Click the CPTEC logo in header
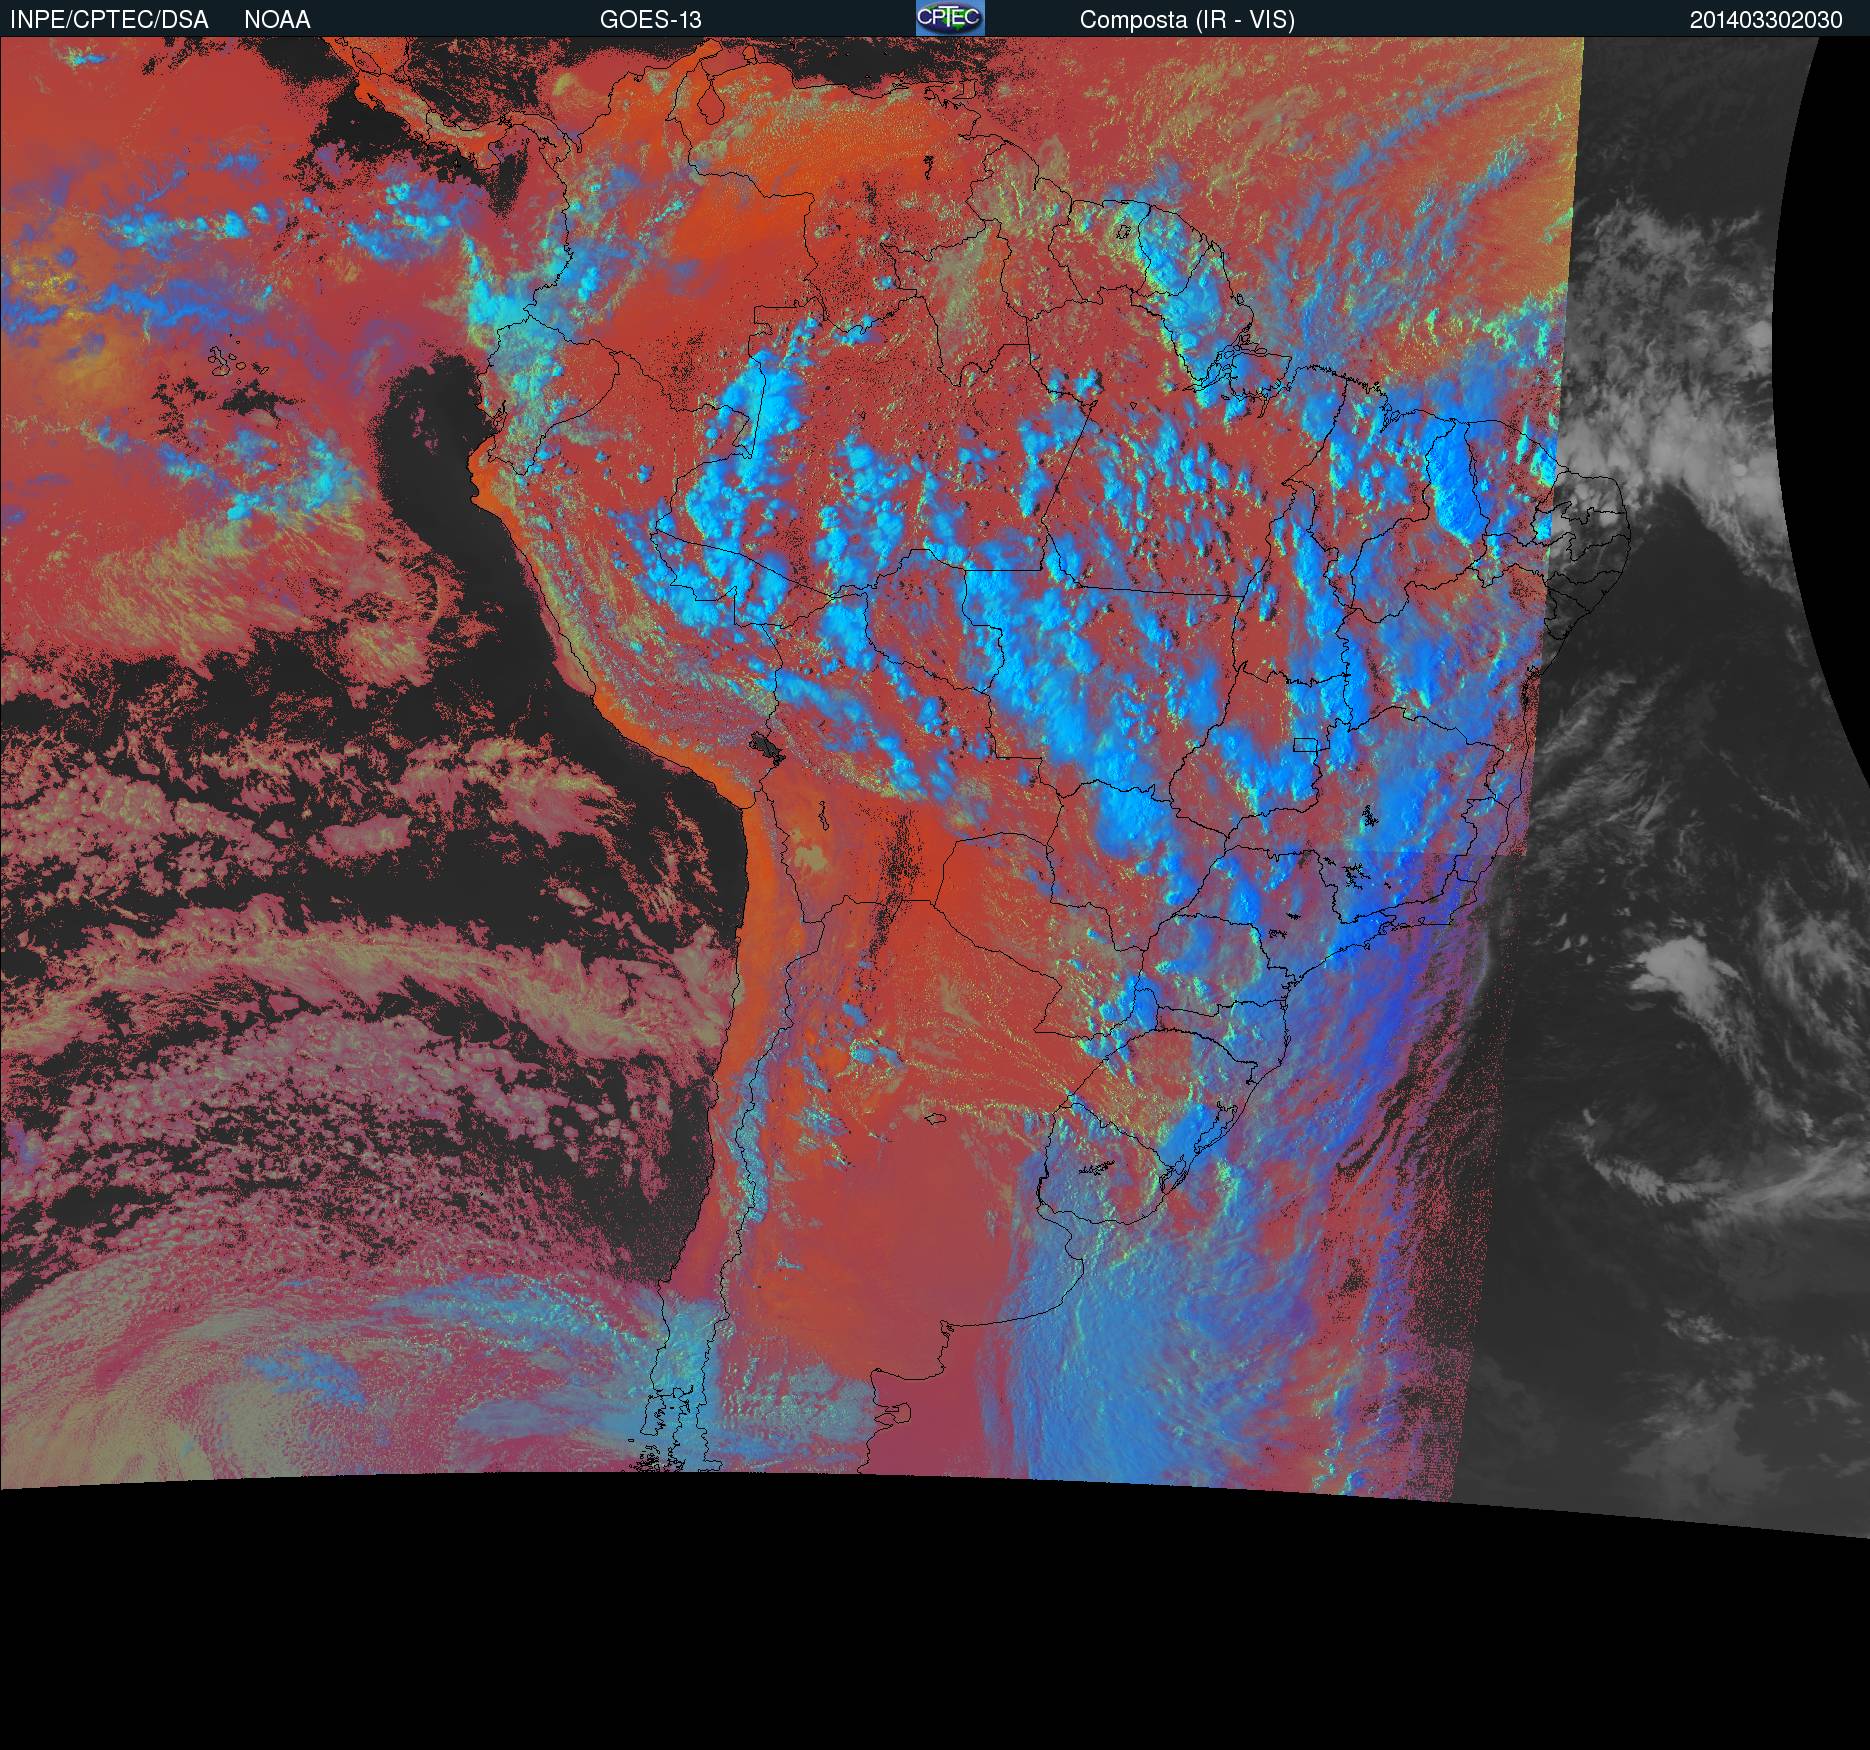Viewport: 1870px width, 1750px height. point(949,18)
